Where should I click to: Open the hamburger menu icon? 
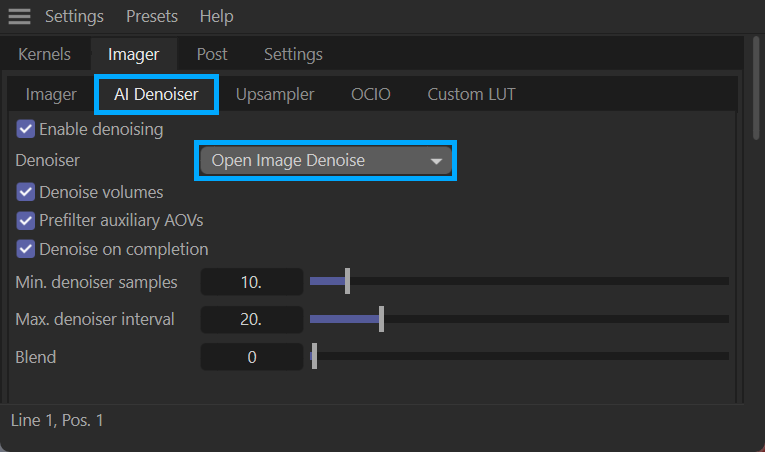click(19, 17)
